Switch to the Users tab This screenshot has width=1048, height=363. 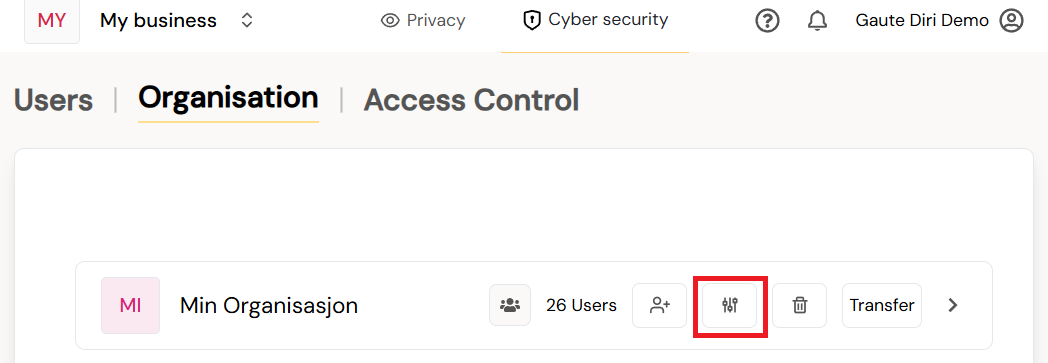tap(53, 100)
